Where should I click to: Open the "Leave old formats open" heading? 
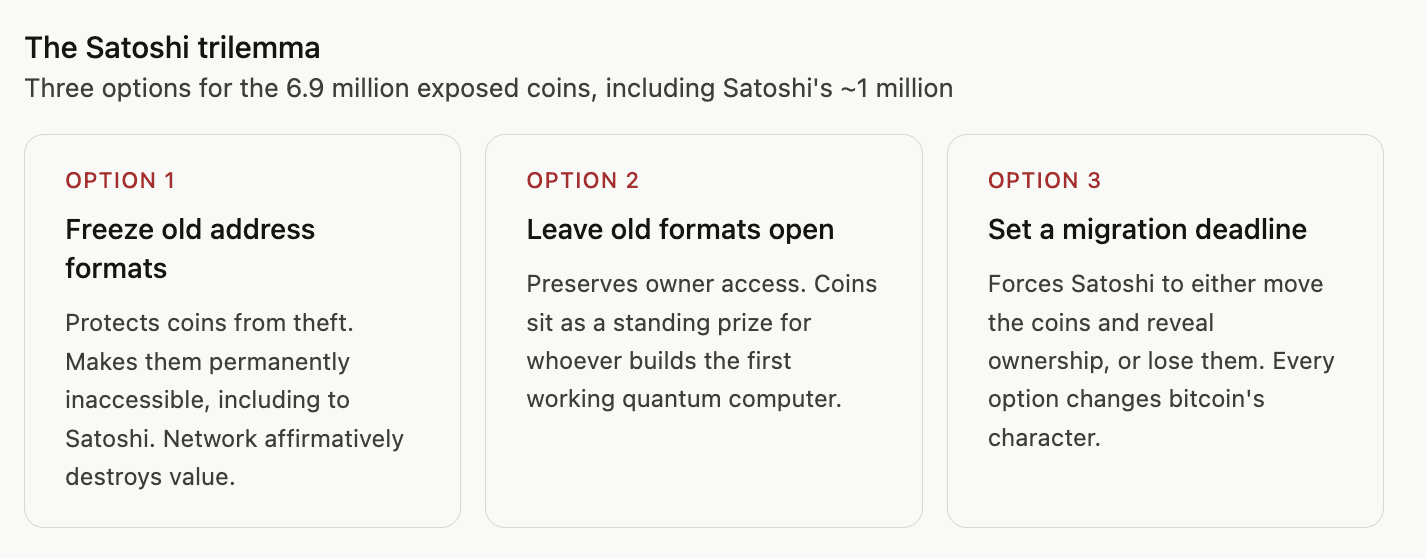[680, 230]
